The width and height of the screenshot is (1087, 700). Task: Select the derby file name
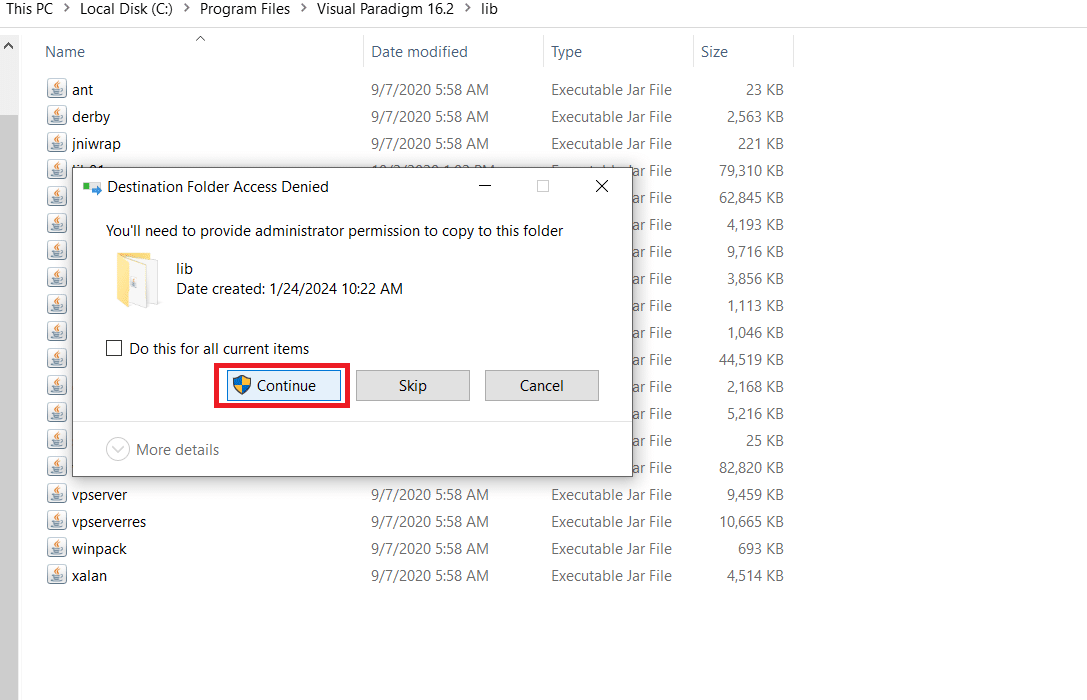click(91, 116)
